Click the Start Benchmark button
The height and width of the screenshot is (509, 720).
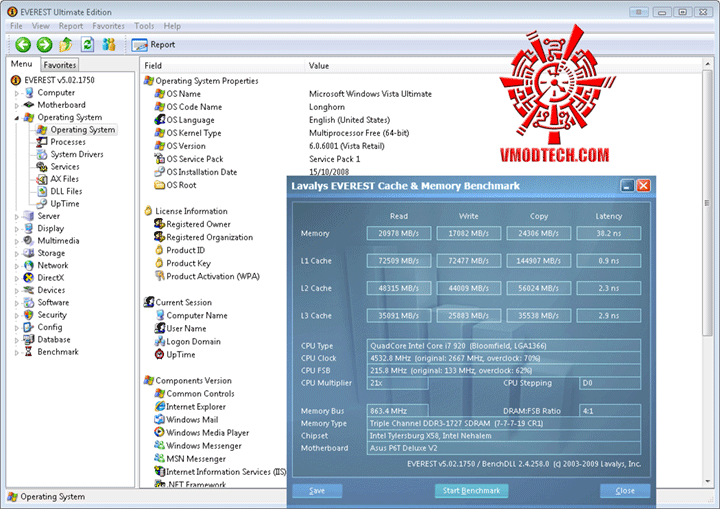471,491
